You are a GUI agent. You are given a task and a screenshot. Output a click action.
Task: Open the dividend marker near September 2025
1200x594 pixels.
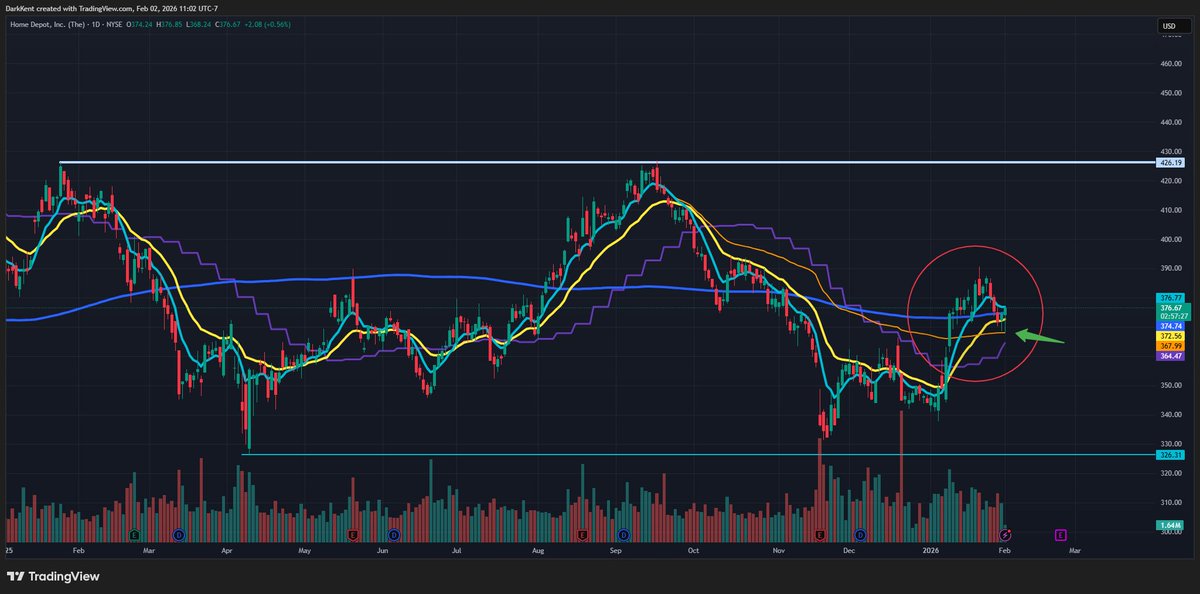tap(623, 535)
